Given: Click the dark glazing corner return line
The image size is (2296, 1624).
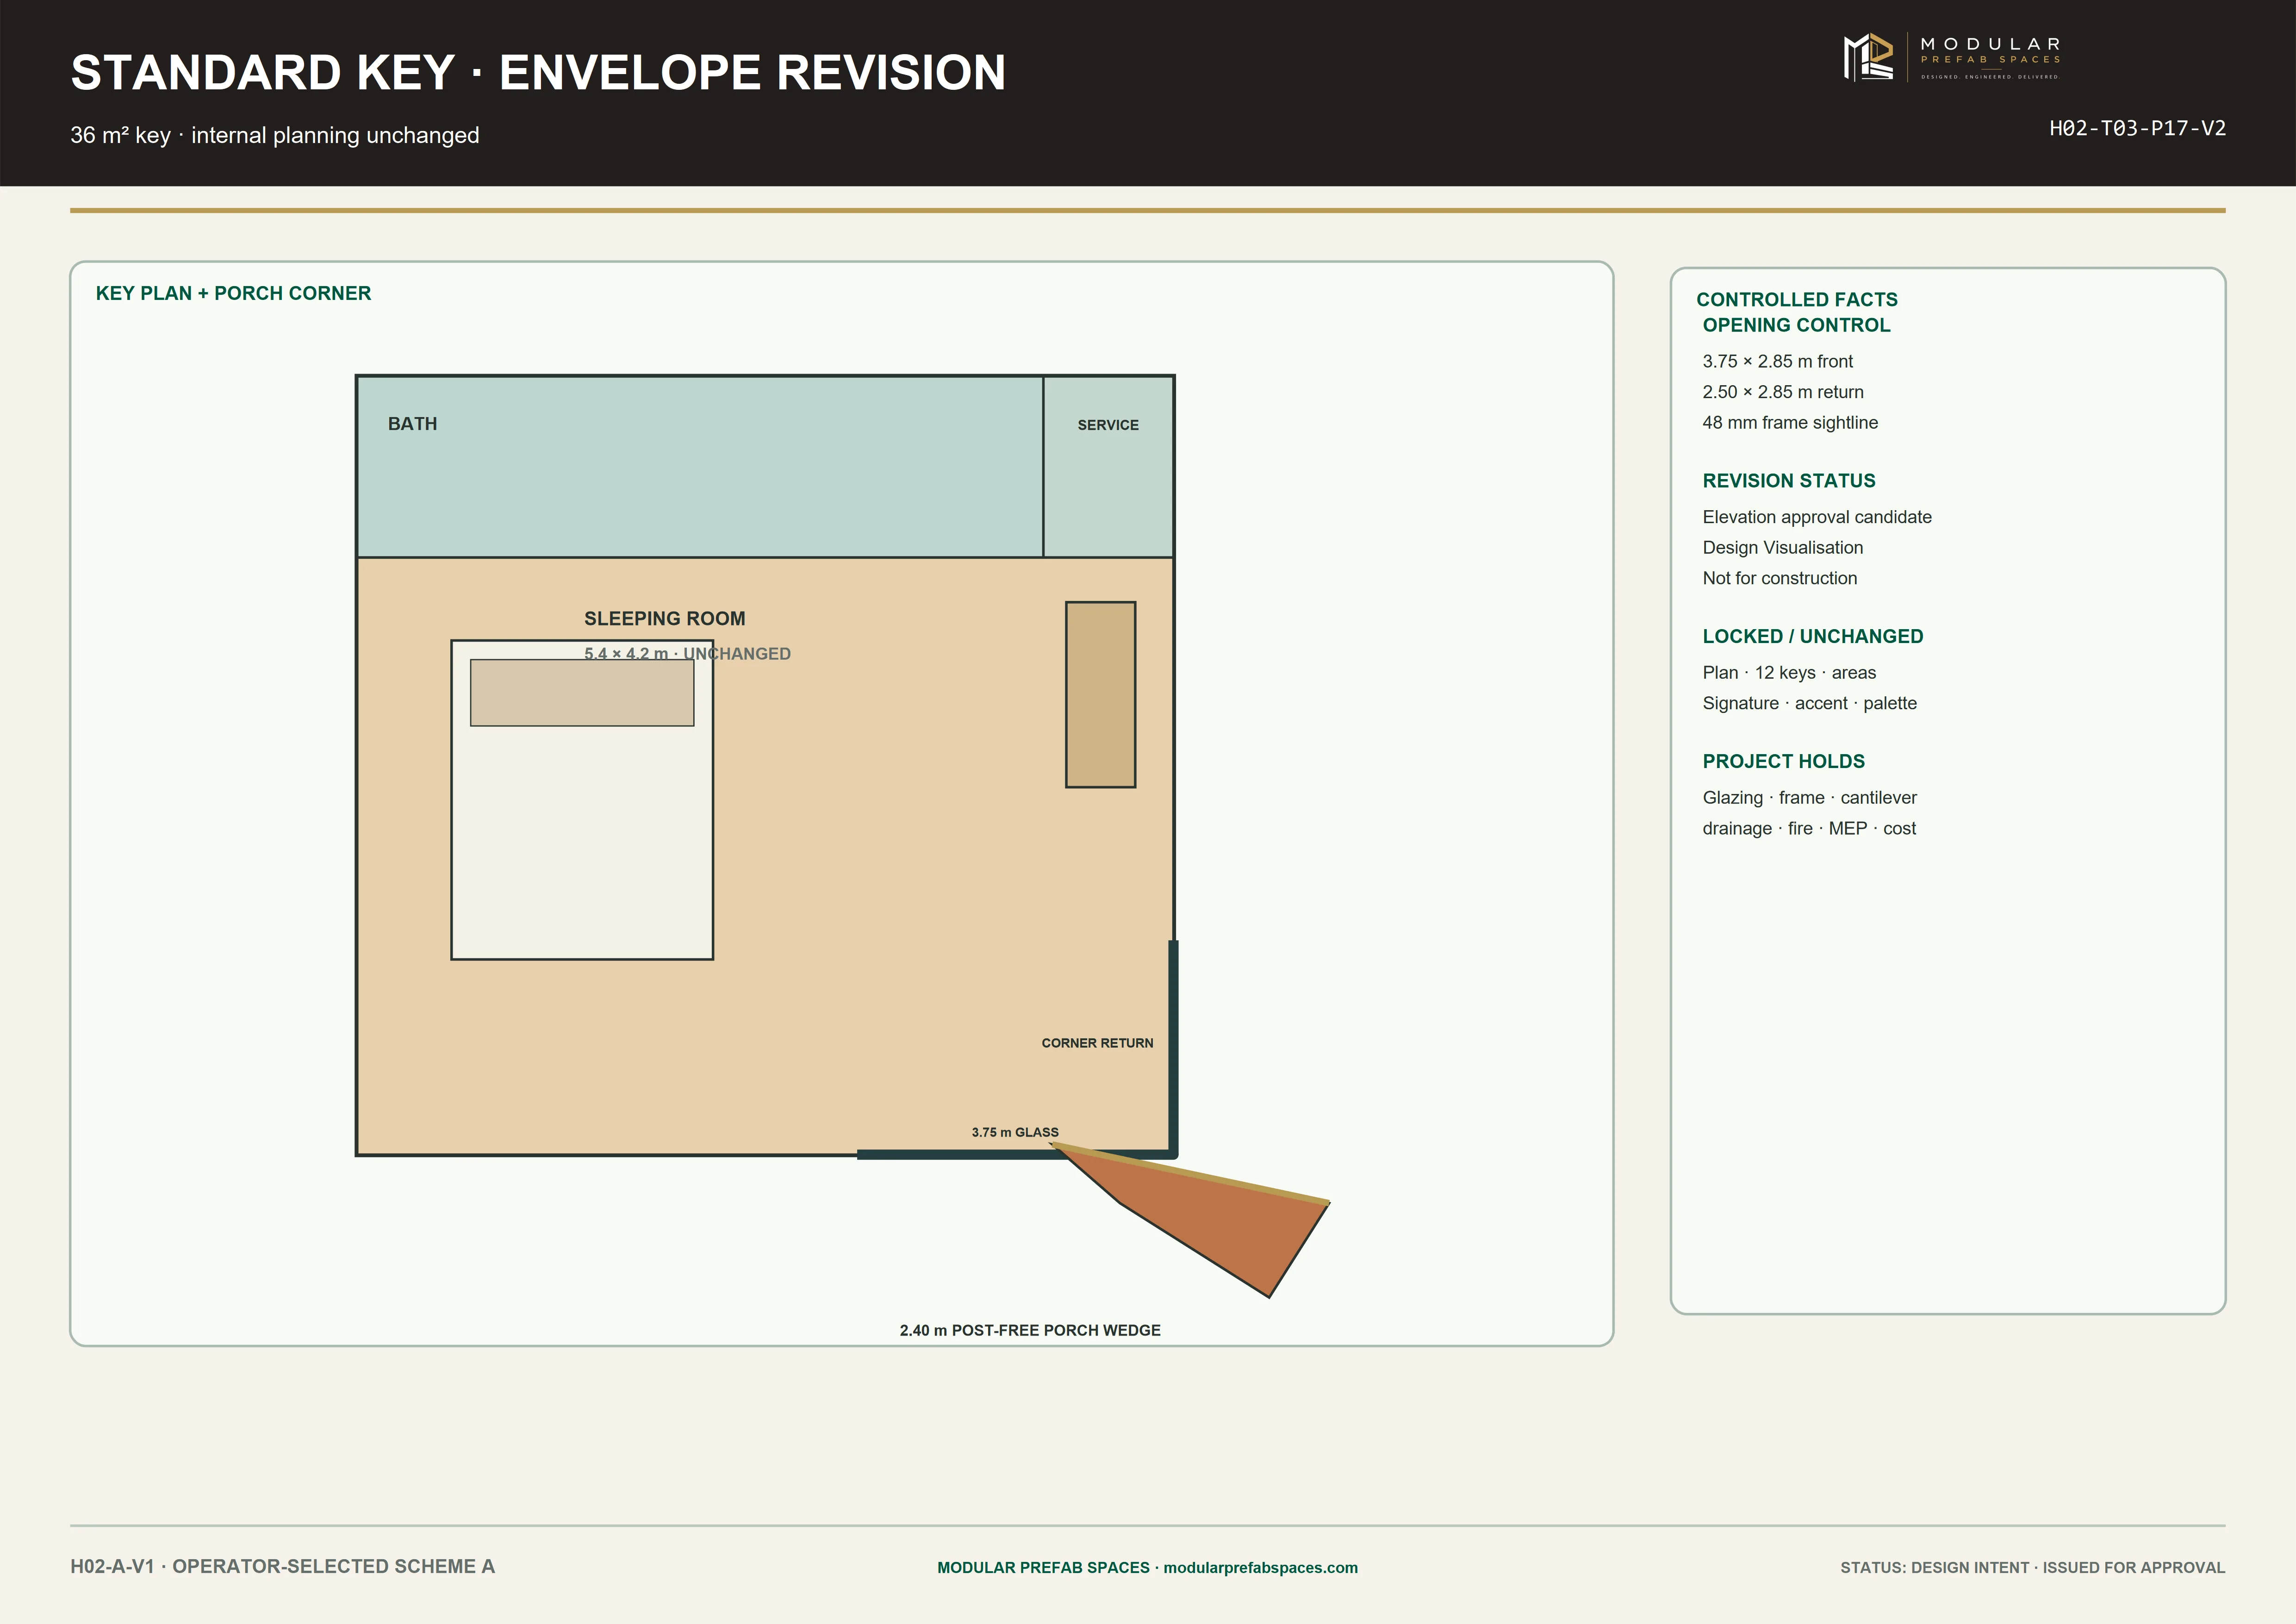Looking at the screenshot, I should (x=1173, y=1048).
